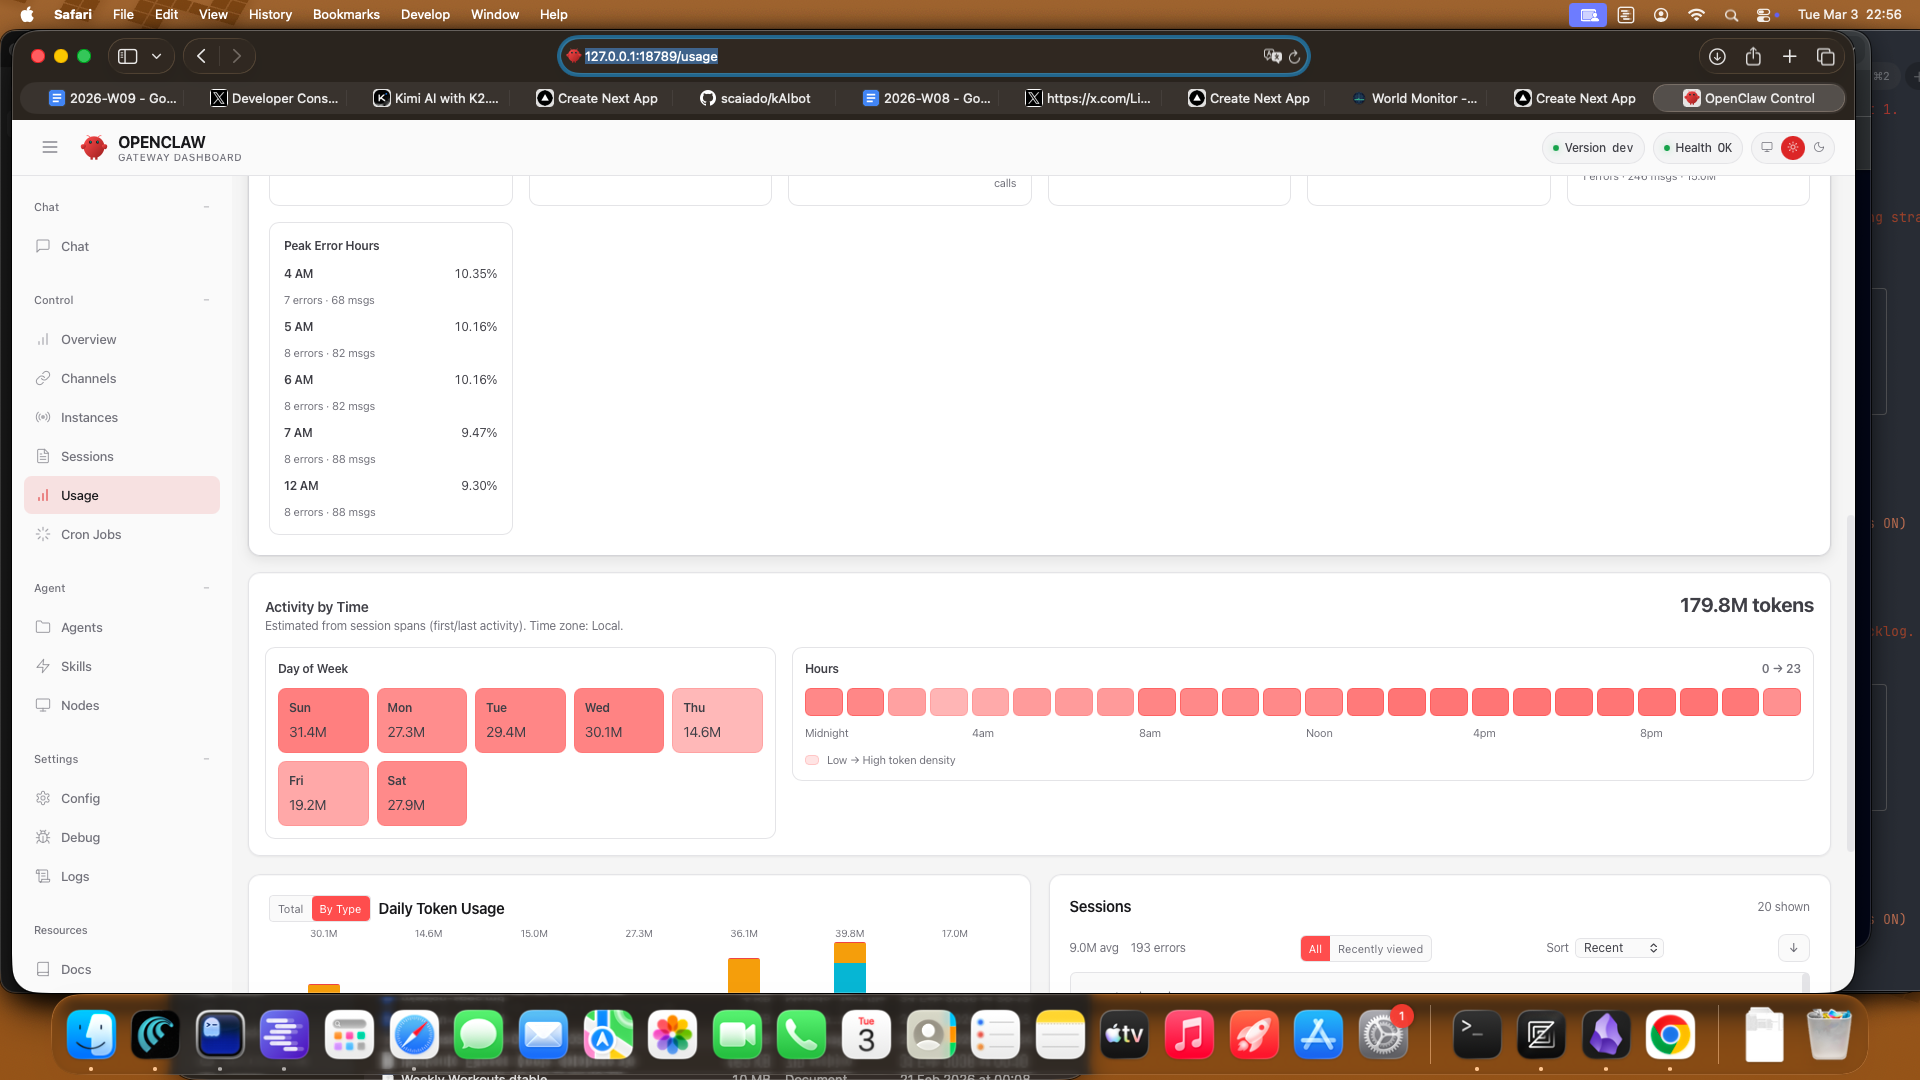Switch to dark theme moon icon
The height and width of the screenshot is (1080, 1920).
click(1819, 147)
